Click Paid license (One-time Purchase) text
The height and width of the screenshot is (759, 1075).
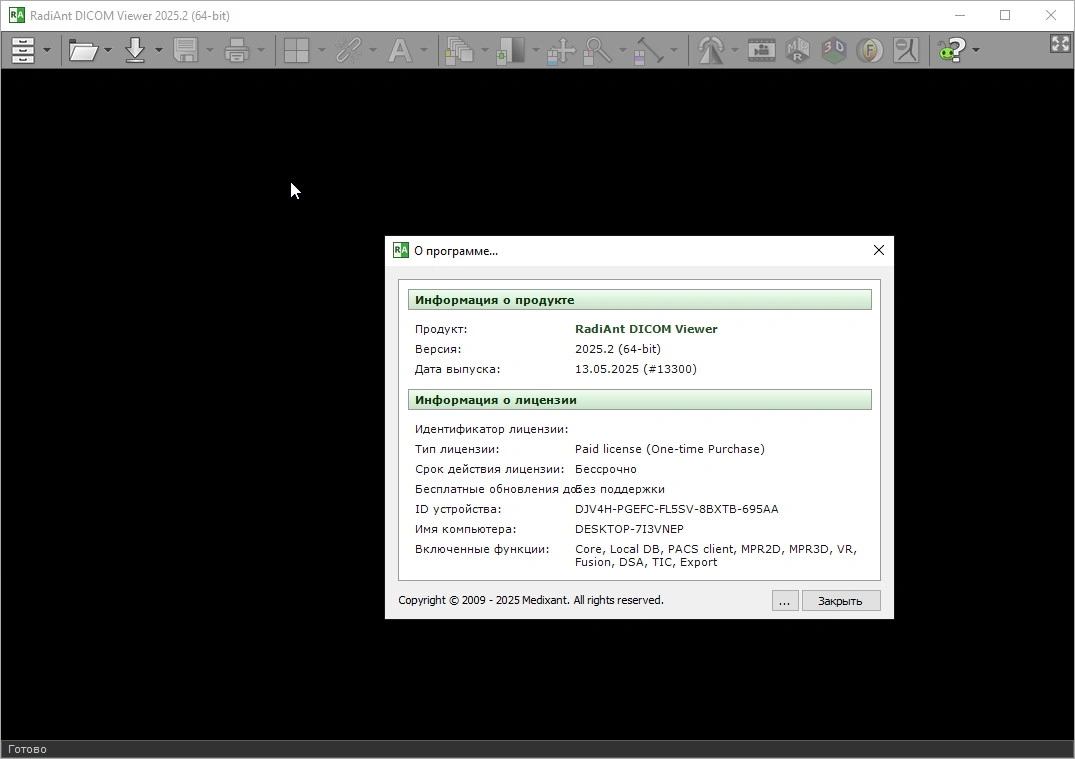669,449
